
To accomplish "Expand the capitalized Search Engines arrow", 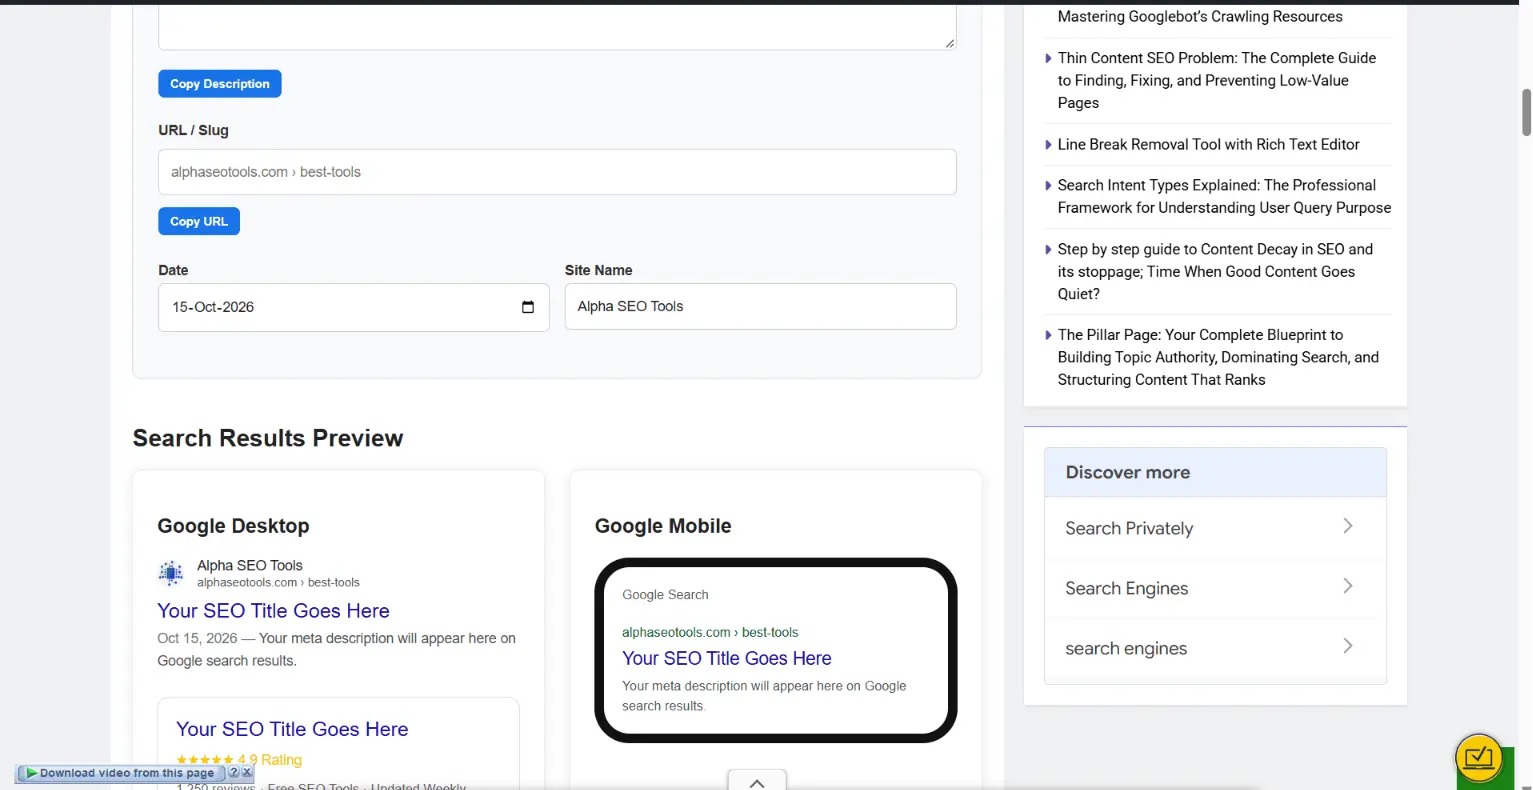I will [1348, 586].
